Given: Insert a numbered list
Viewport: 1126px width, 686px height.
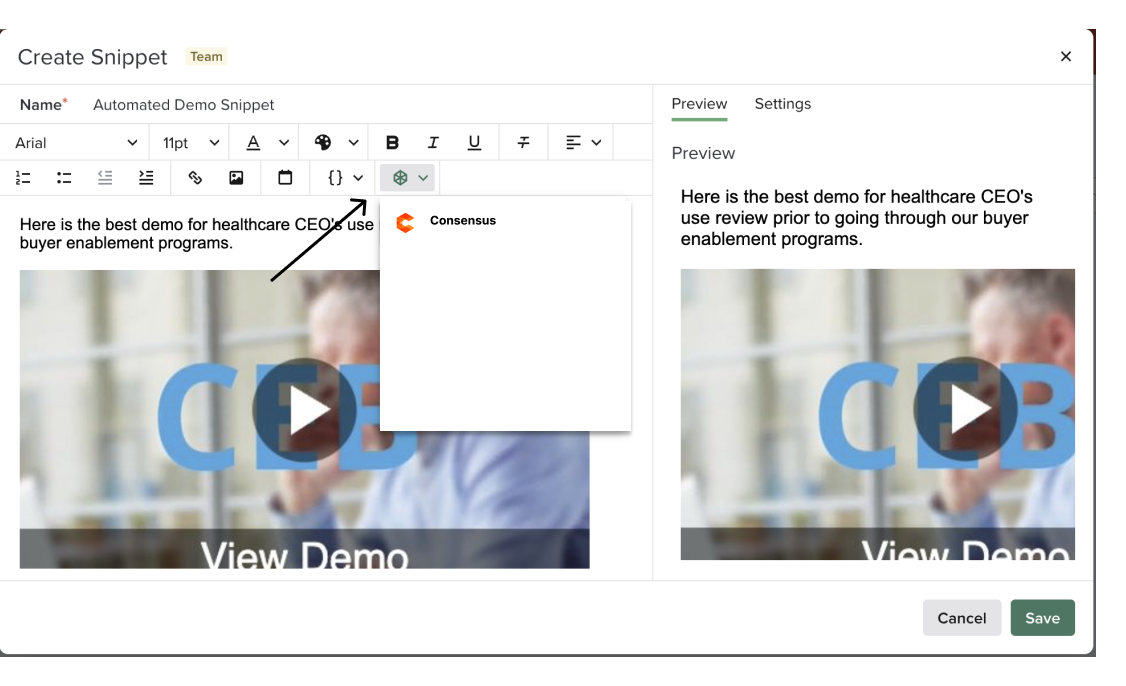Looking at the screenshot, I should point(23,178).
